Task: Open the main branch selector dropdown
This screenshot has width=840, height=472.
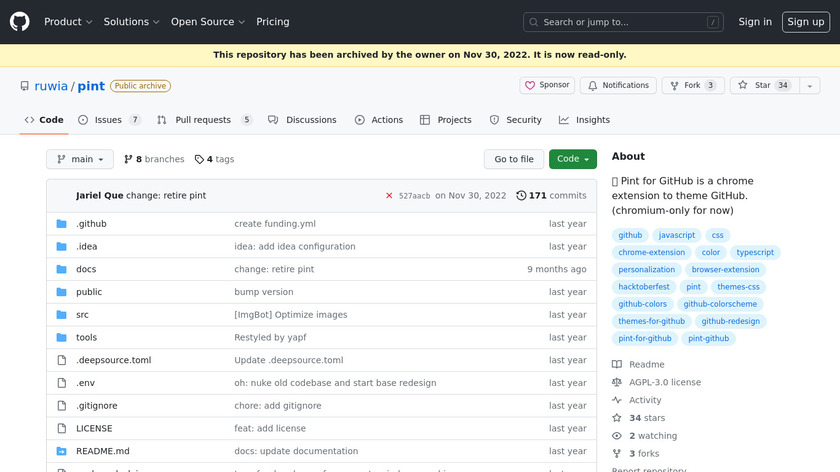Action: [x=80, y=159]
